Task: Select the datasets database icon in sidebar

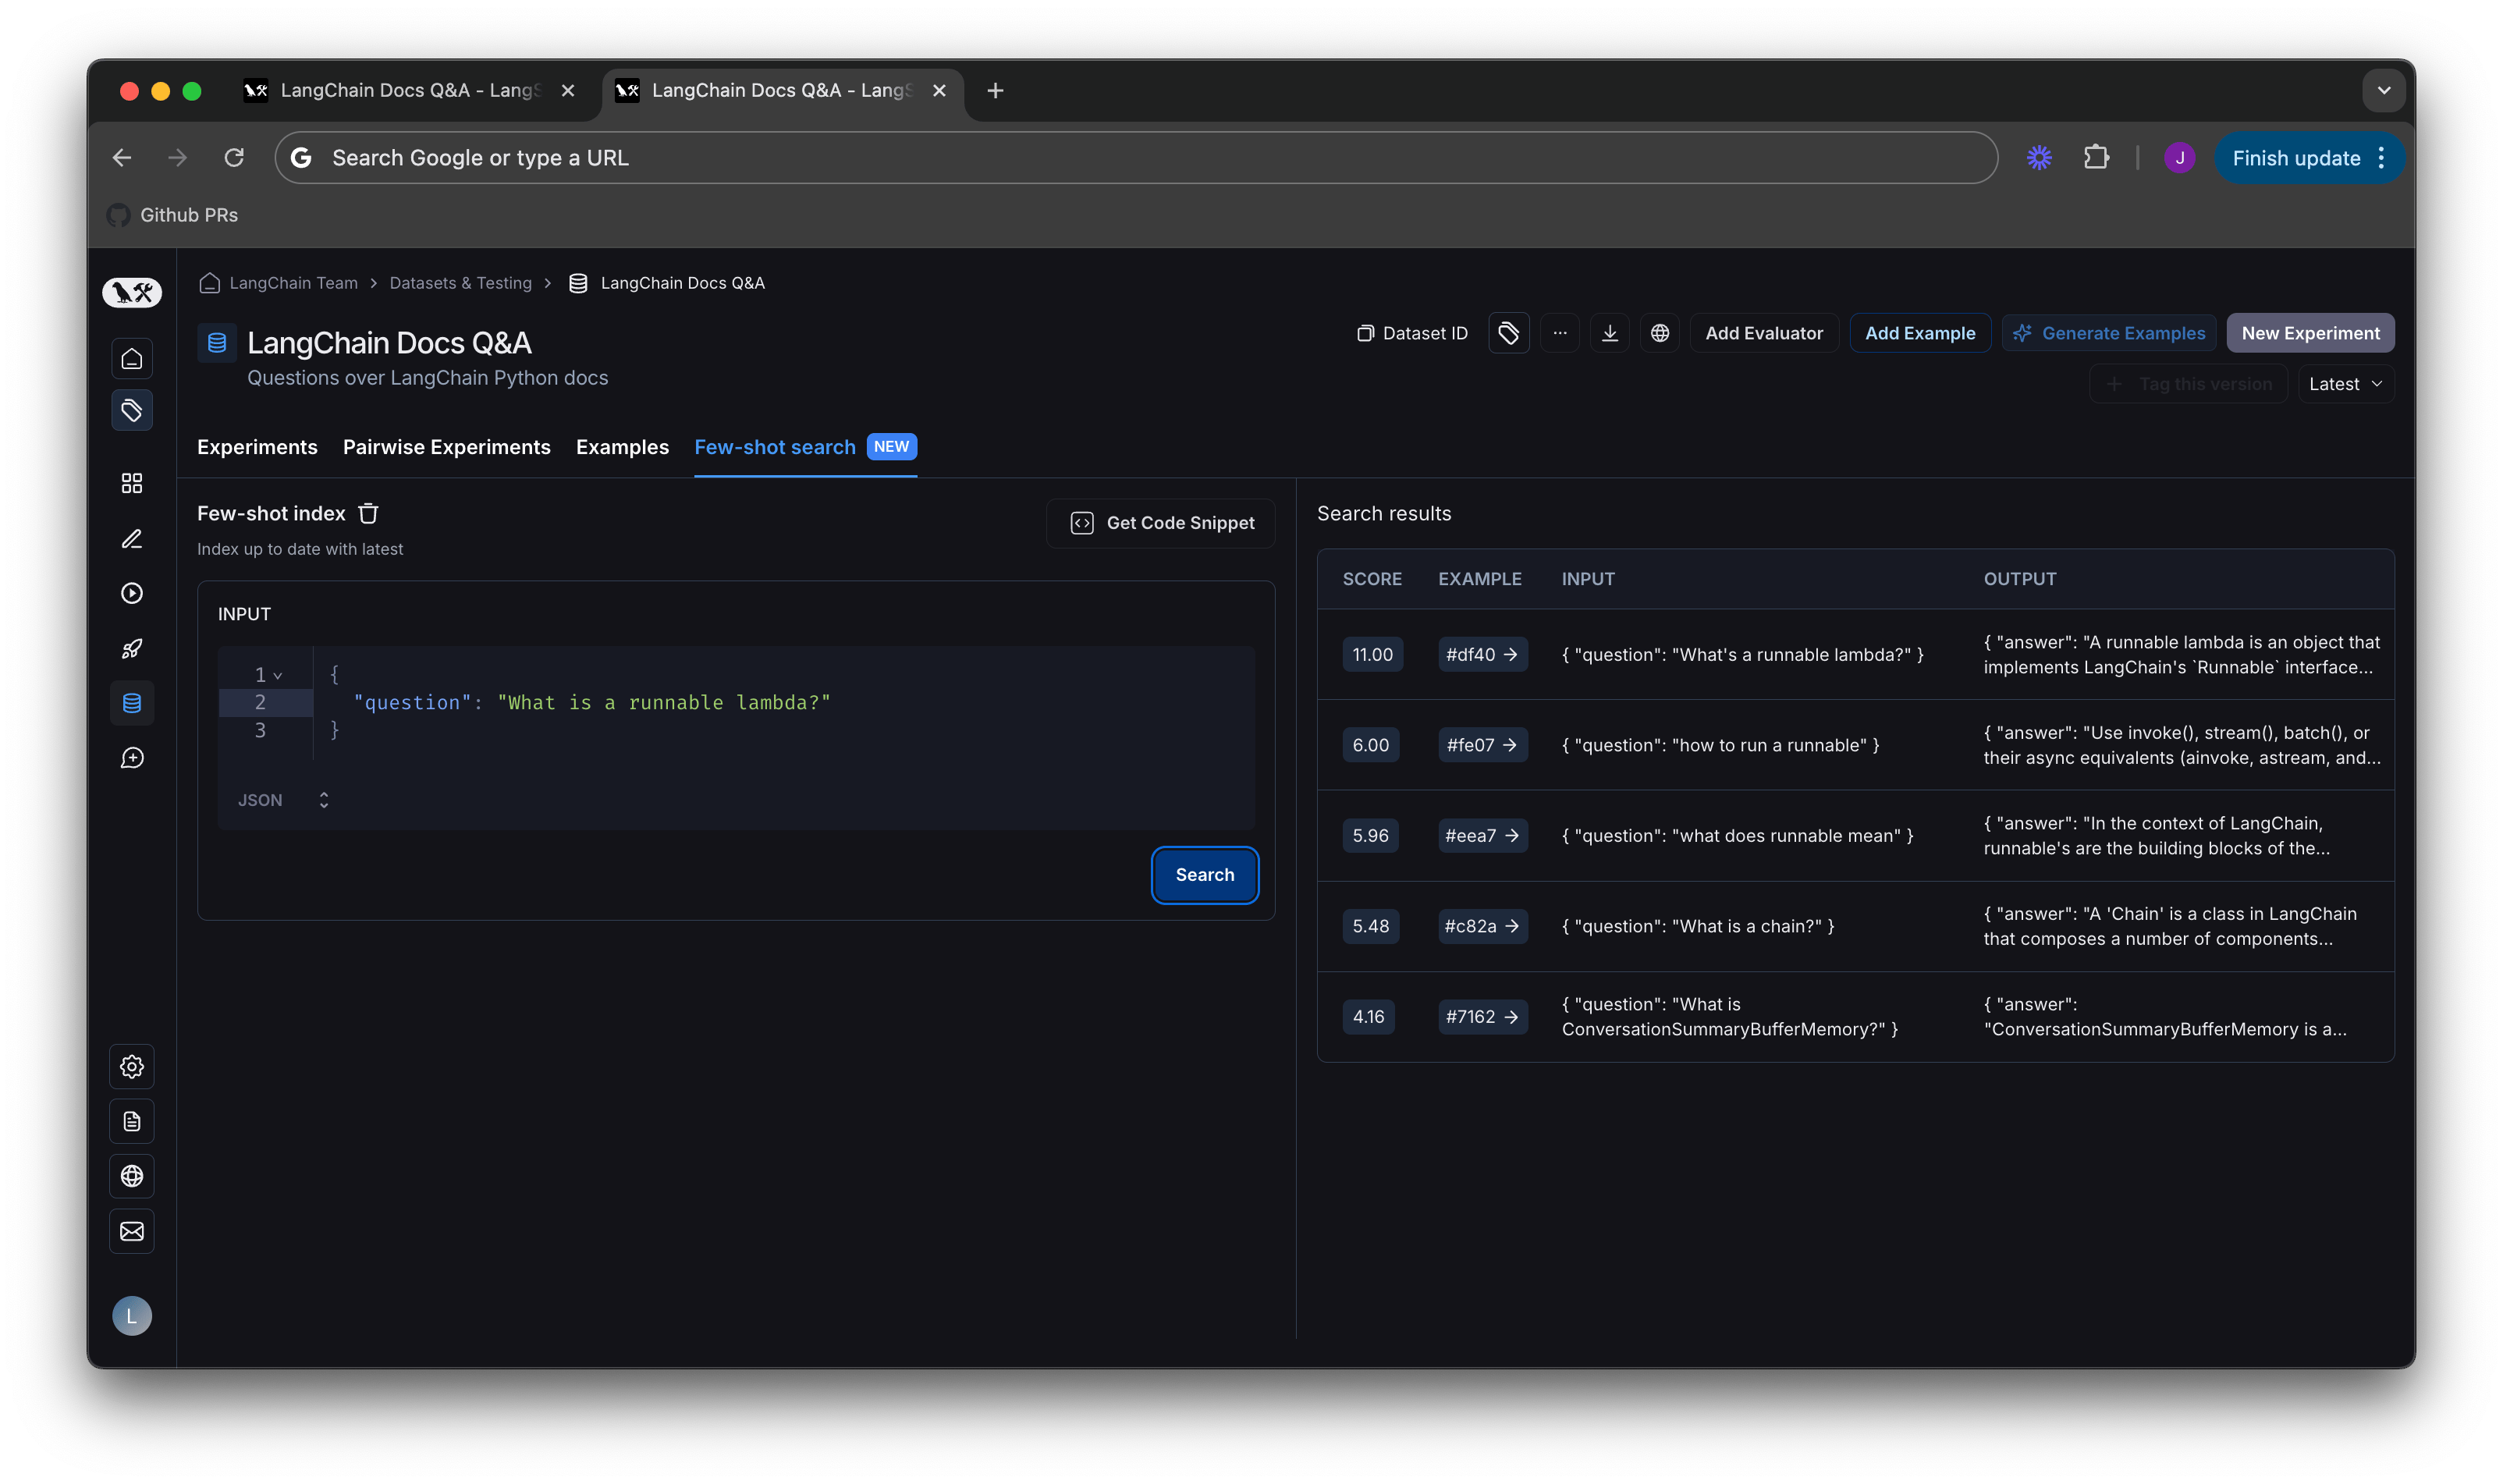Action: (x=132, y=703)
